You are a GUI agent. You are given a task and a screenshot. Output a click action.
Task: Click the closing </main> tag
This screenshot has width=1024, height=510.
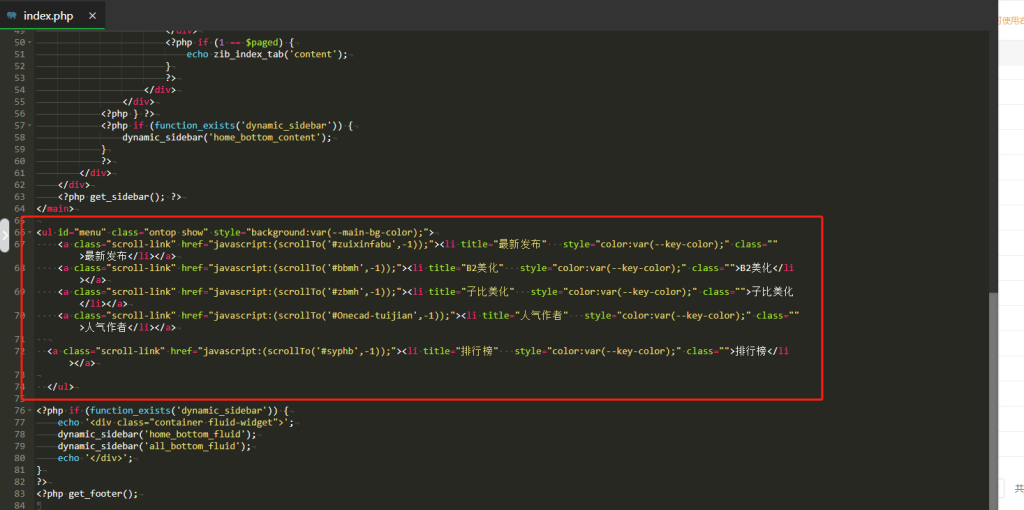tap(53, 208)
